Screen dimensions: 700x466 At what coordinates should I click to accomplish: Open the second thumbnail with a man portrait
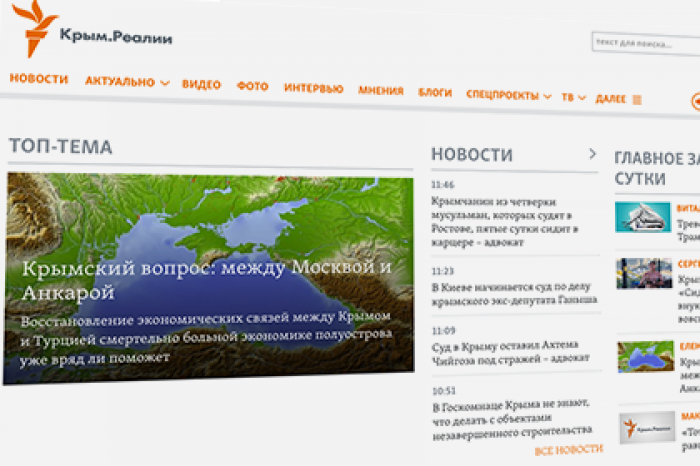click(644, 273)
